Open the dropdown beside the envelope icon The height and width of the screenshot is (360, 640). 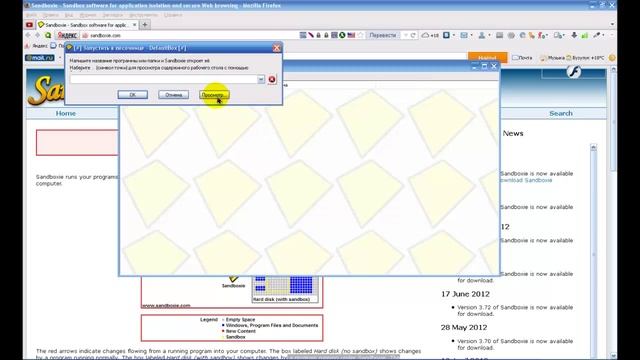click(x=472, y=36)
